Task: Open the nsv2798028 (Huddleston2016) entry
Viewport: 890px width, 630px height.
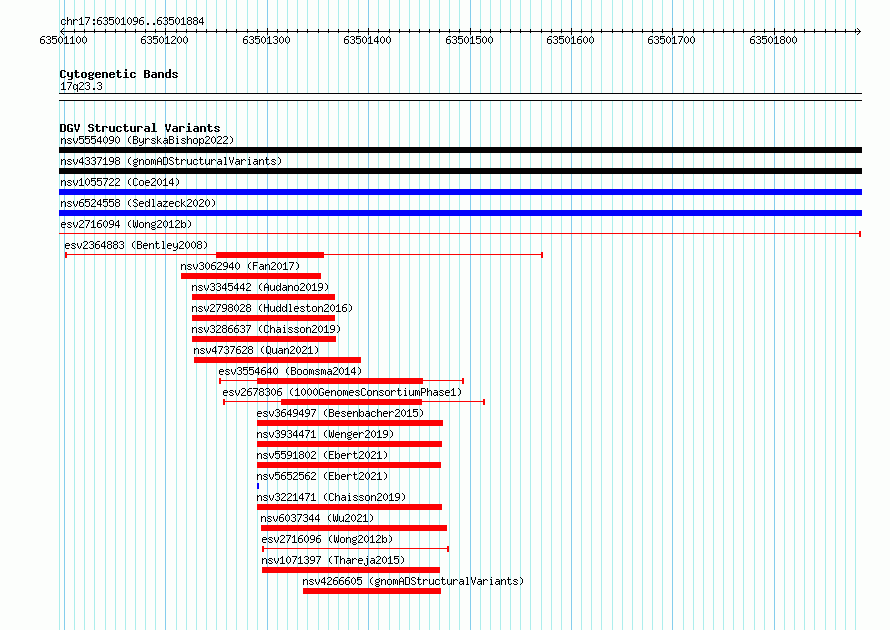Action: point(272,308)
